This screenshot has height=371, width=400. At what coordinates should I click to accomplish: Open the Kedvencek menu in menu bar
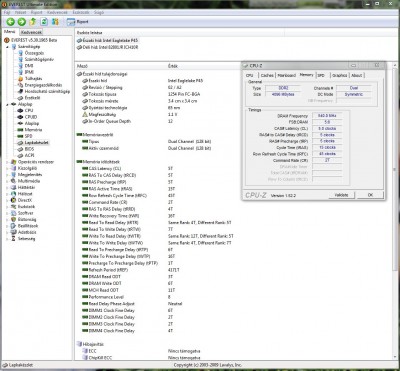pyautogui.click(x=57, y=12)
